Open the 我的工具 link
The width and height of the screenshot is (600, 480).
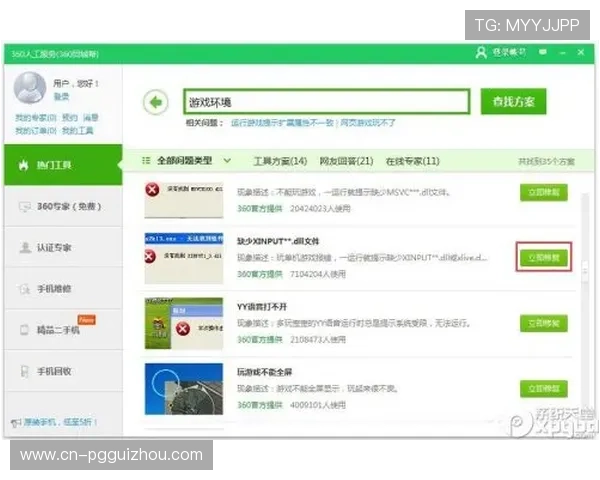(78, 131)
